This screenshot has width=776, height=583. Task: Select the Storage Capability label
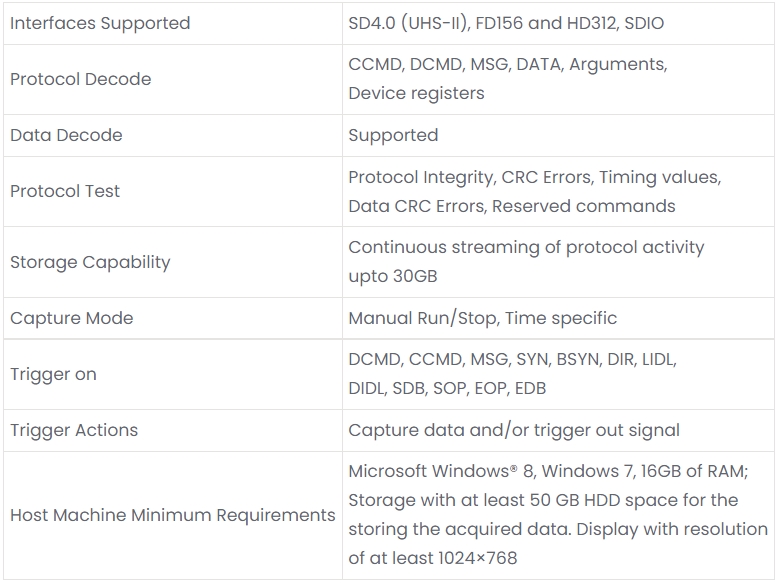tap(90, 262)
